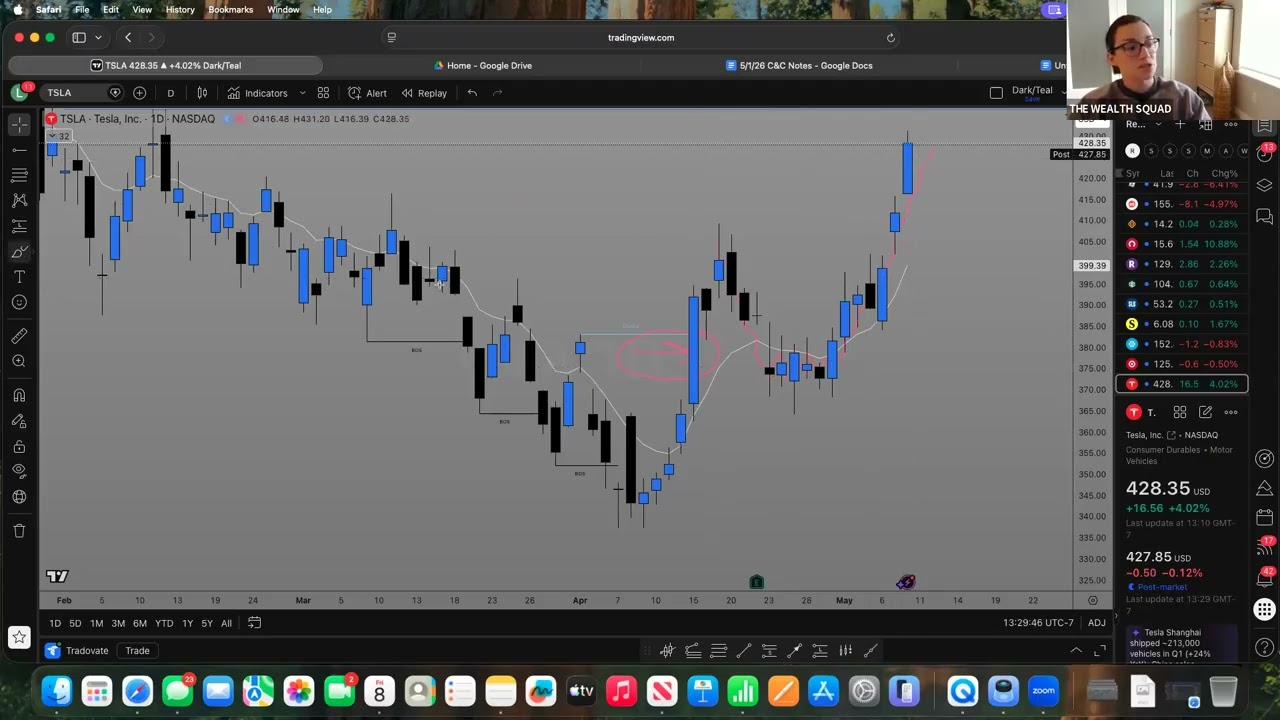Add a compare symbol with plus
This screenshot has height=720, width=1280.
pos(139,93)
